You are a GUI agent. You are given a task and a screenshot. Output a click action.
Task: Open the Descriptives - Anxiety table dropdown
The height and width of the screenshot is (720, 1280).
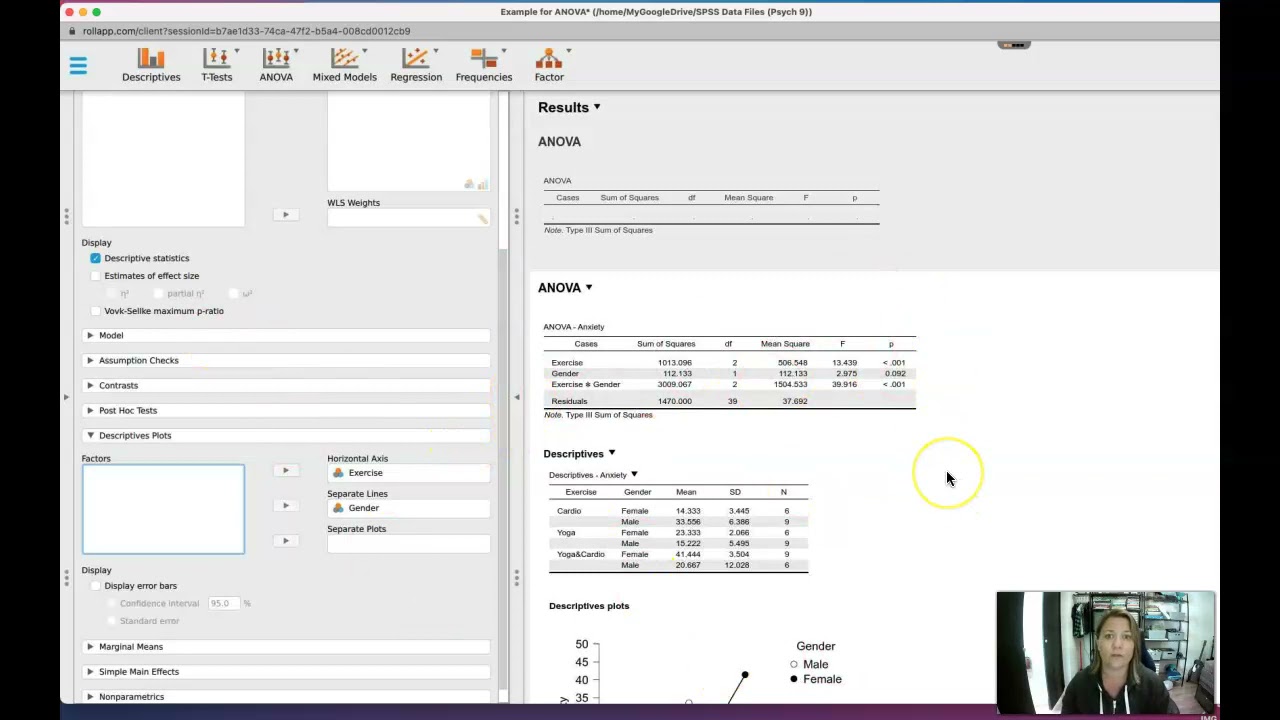(x=634, y=475)
